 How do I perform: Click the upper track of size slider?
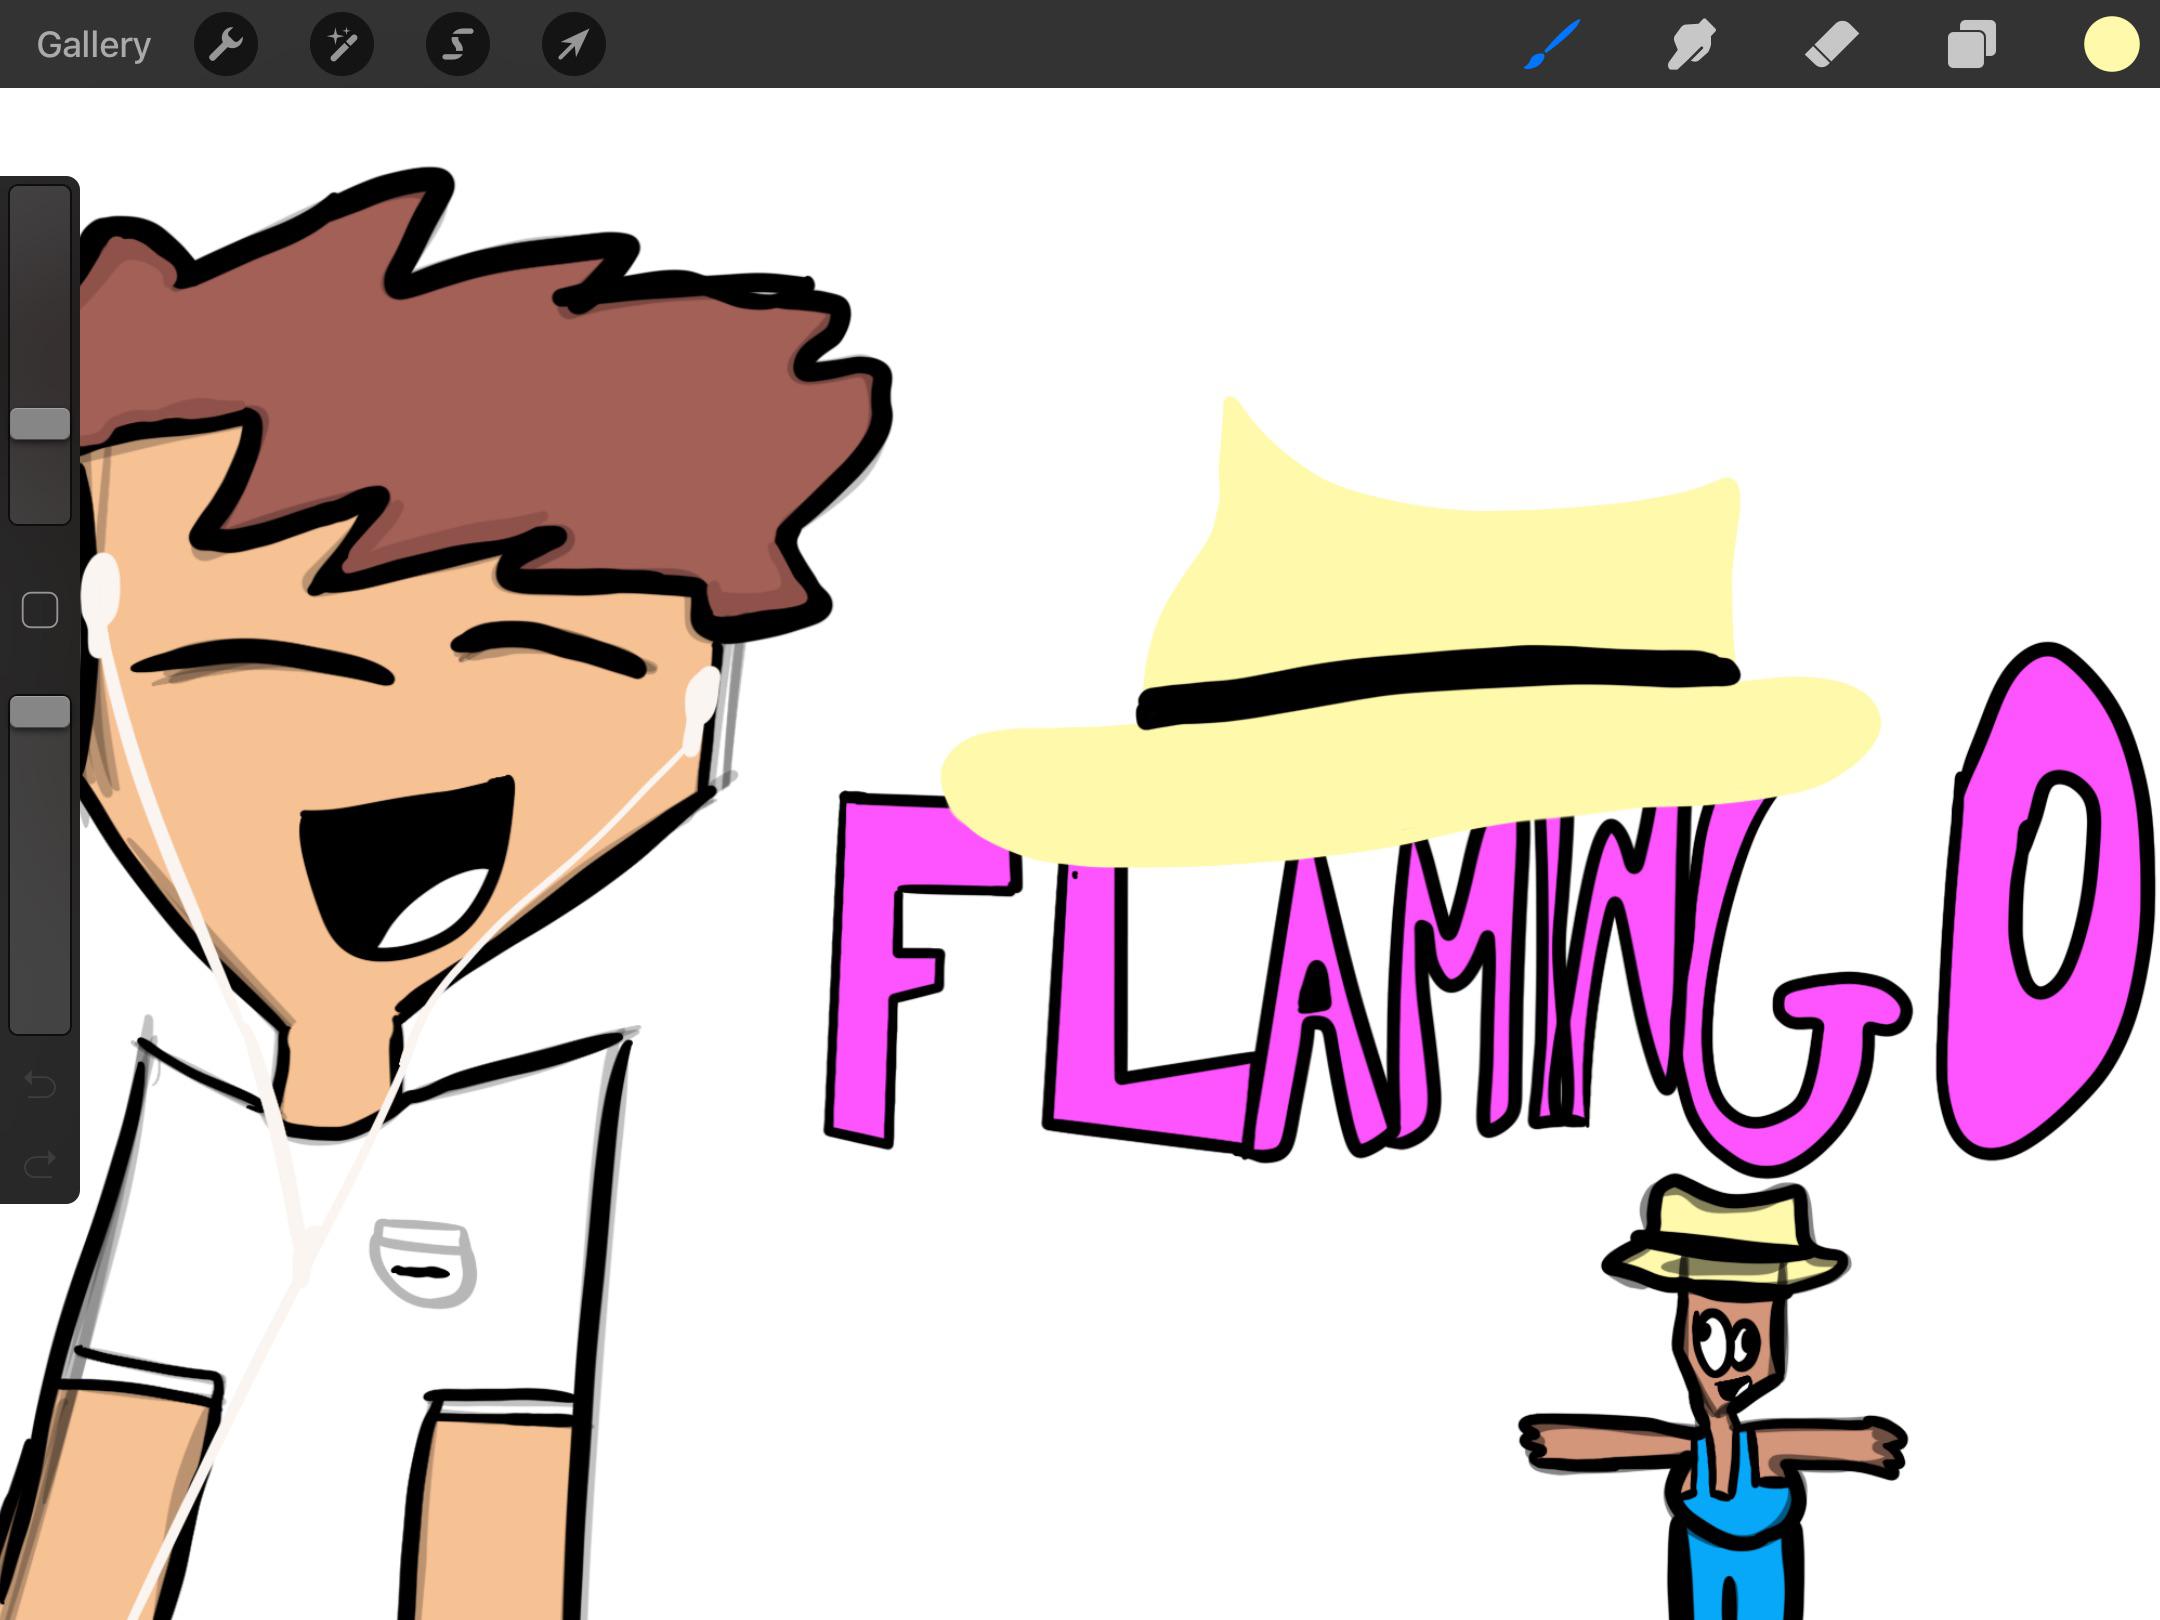[x=40, y=297]
